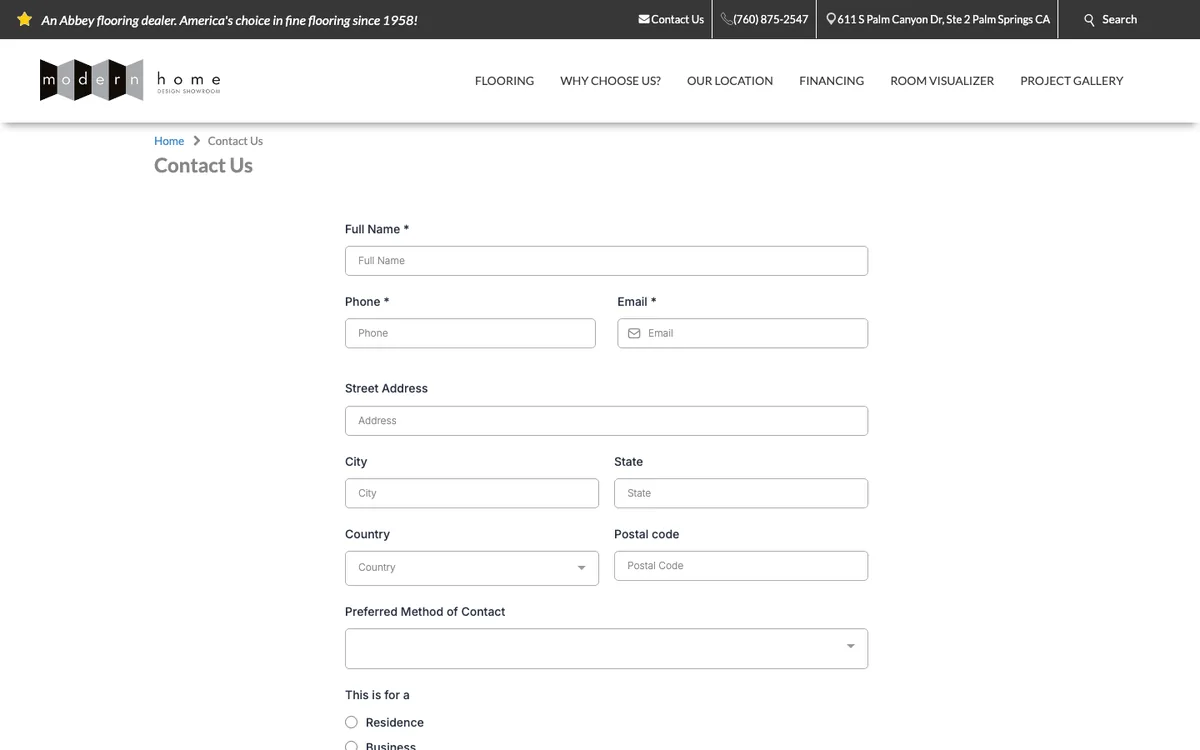Image resolution: width=1200 pixels, height=750 pixels.
Task: Click the magnifying glass search icon
Action: pos(1090,20)
